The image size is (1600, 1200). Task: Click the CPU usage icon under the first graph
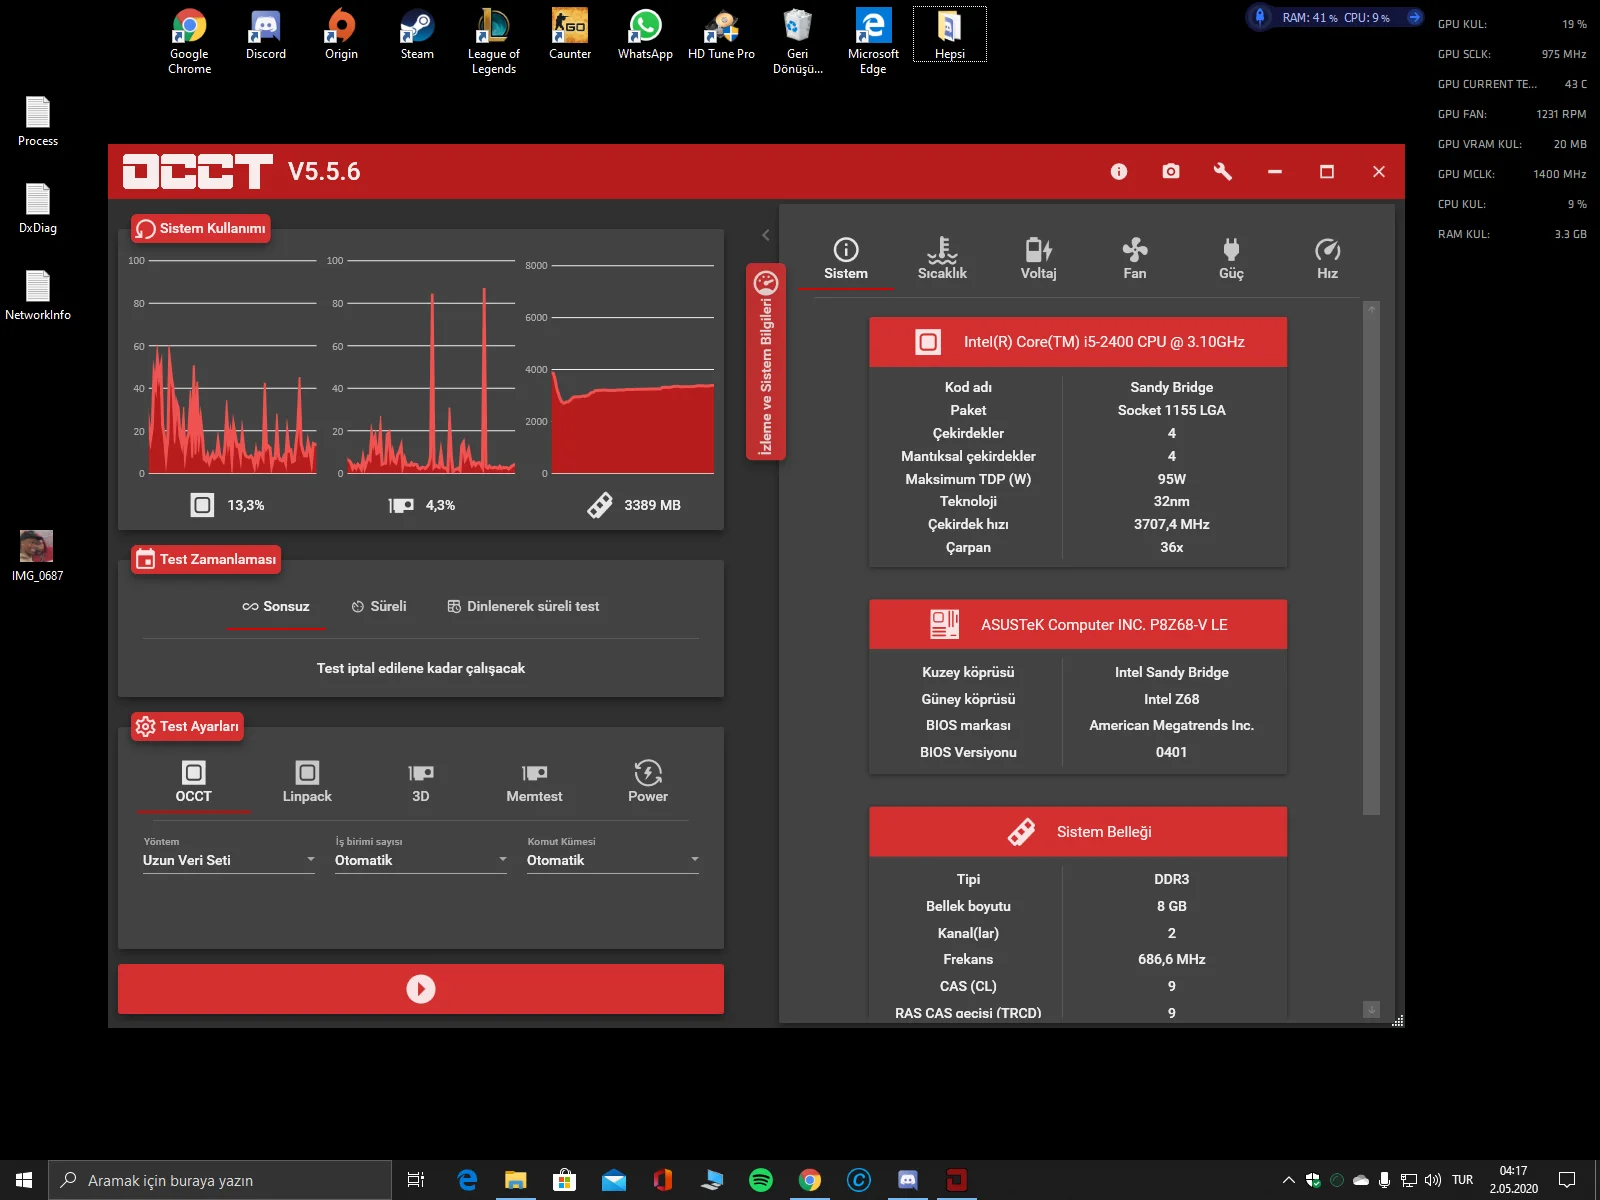click(202, 505)
